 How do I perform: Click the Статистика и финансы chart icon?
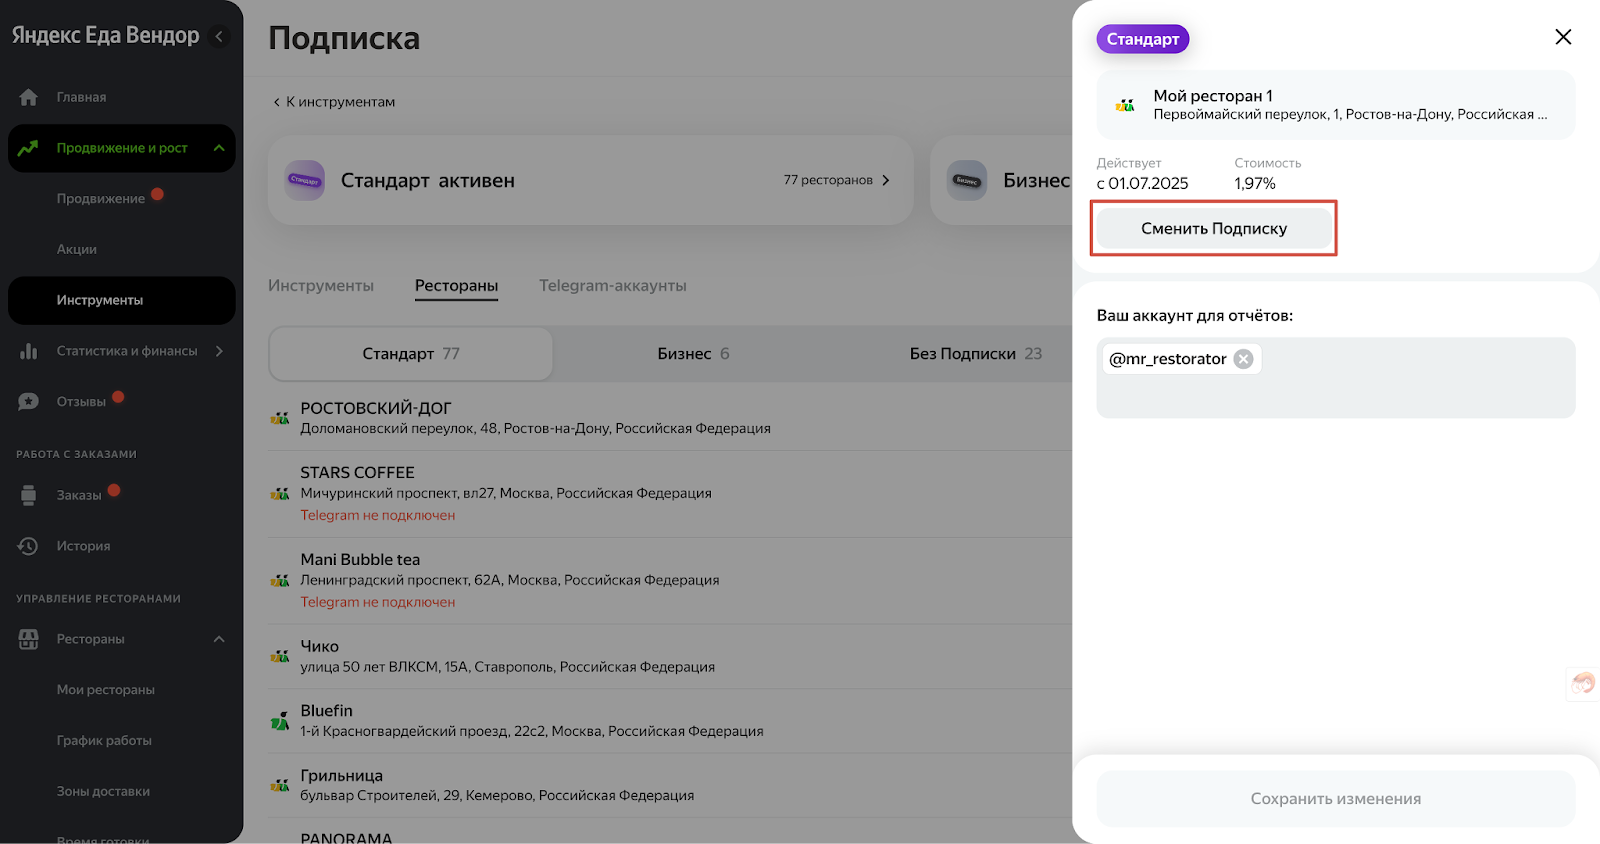pyautogui.click(x=29, y=351)
